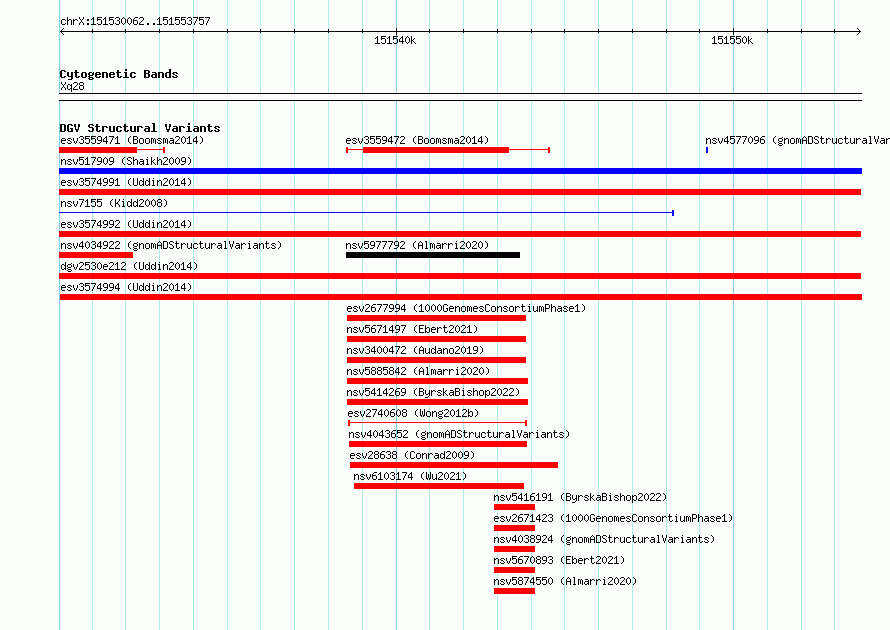Click the red nsv4043652 variant bar
The height and width of the screenshot is (630, 890).
[438, 444]
